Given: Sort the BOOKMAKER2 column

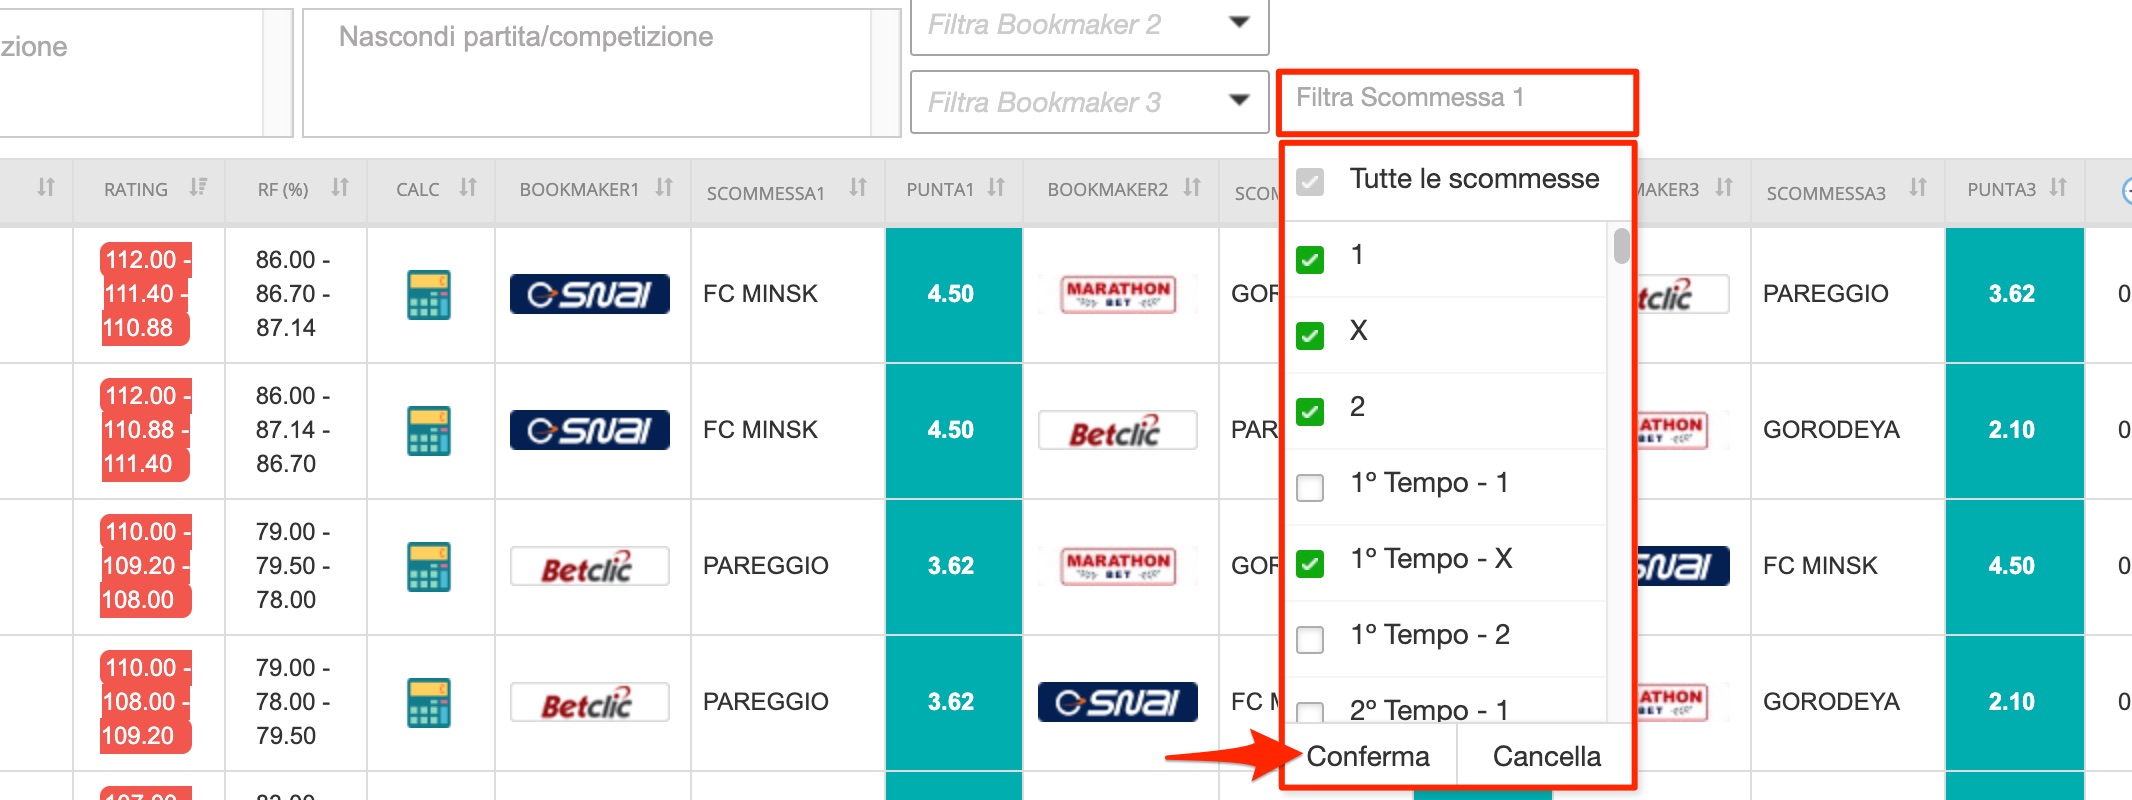Looking at the screenshot, I should click(x=1192, y=187).
